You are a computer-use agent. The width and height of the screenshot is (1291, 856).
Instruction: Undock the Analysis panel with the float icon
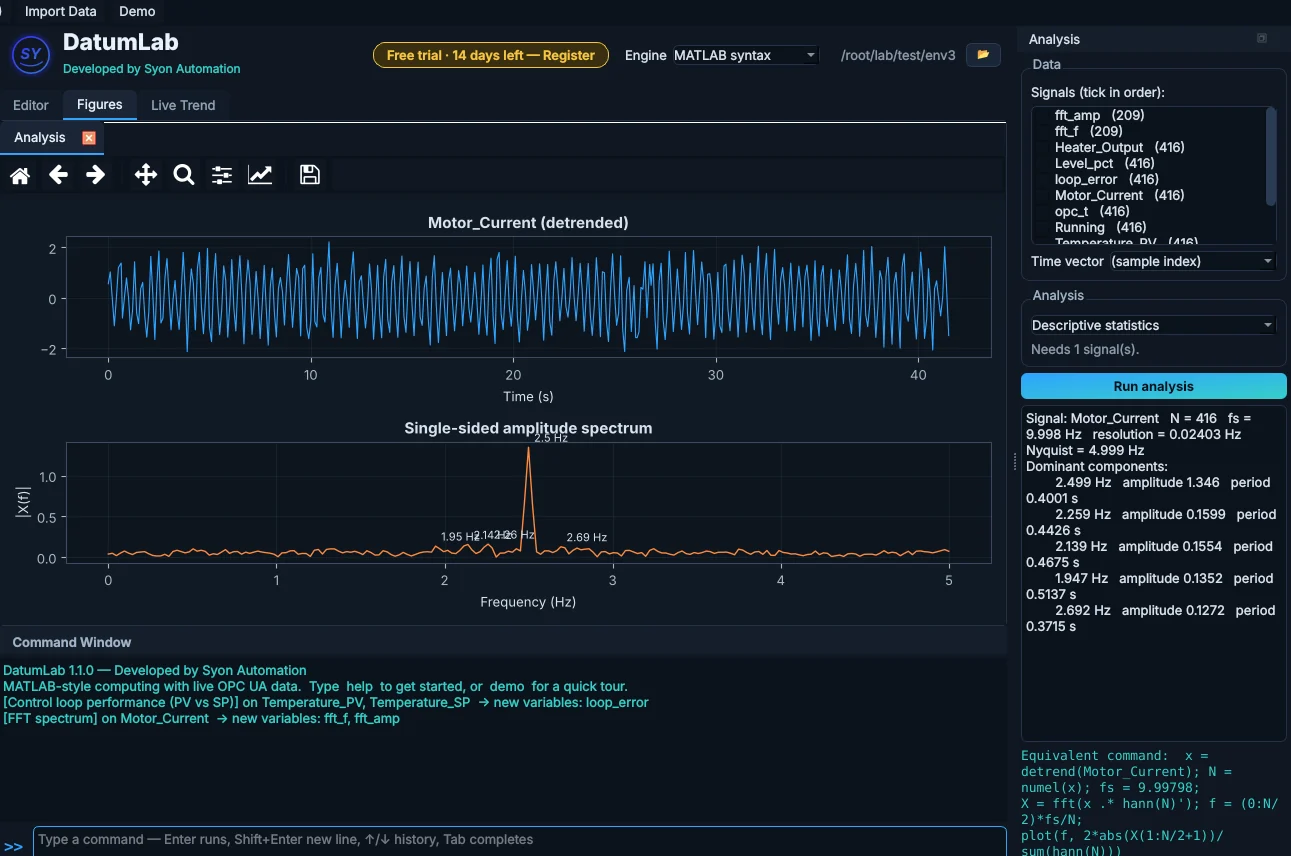(x=1262, y=39)
